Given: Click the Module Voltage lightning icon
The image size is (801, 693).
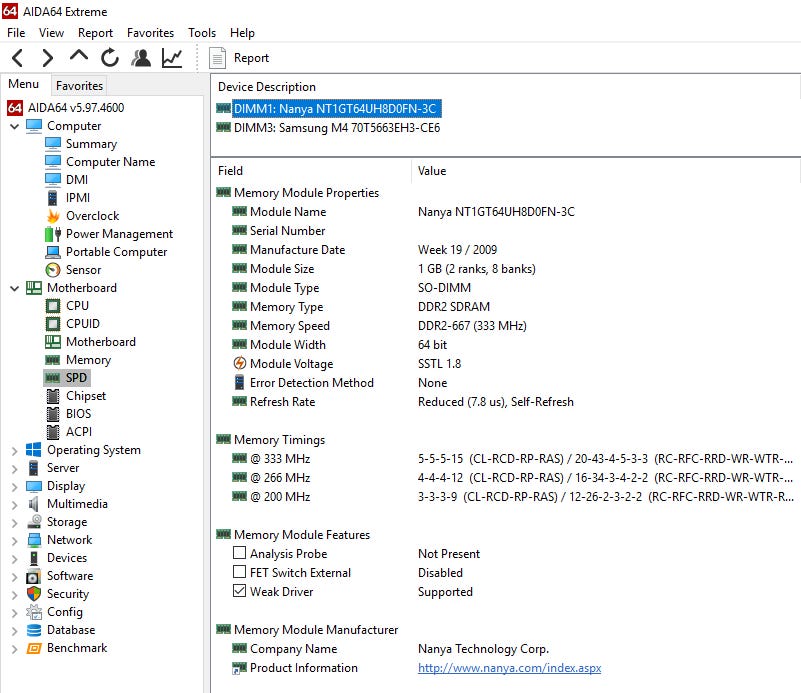Looking at the screenshot, I should pyautogui.click(x=240, y=364).
